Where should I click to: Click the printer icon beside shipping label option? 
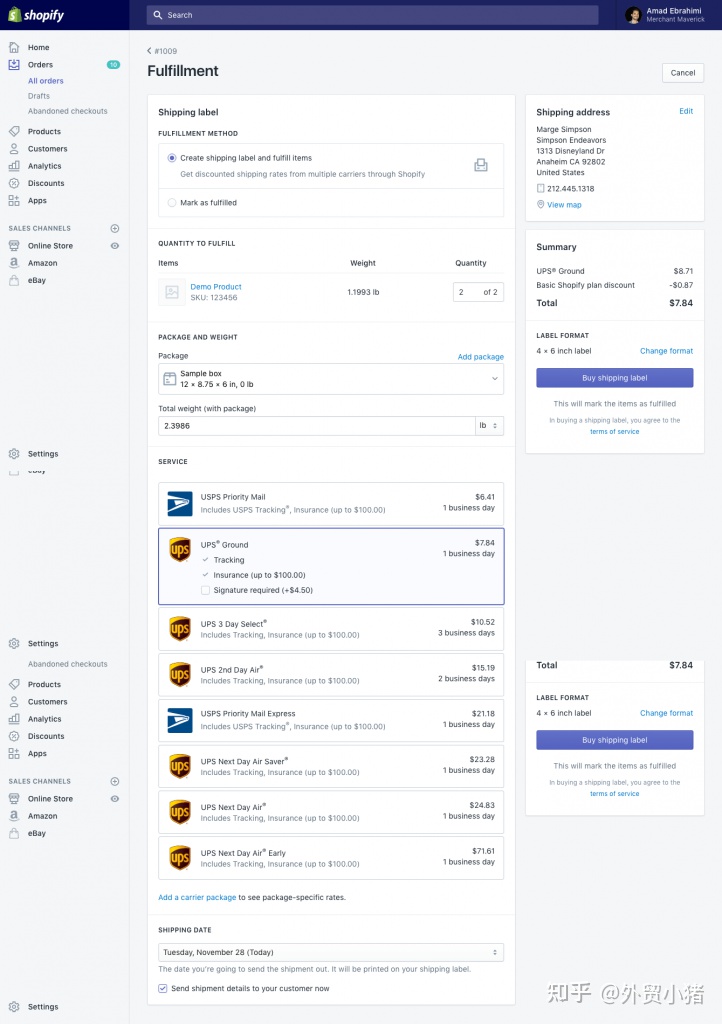coord(480,165)
